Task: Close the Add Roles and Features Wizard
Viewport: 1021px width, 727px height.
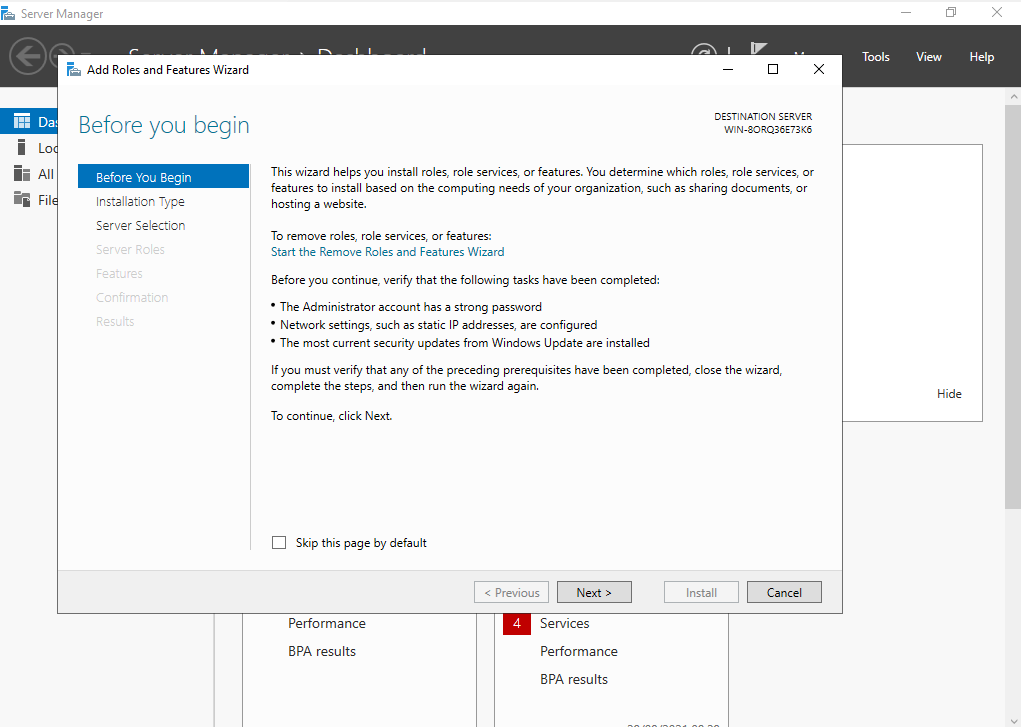Action: point(818,69)
